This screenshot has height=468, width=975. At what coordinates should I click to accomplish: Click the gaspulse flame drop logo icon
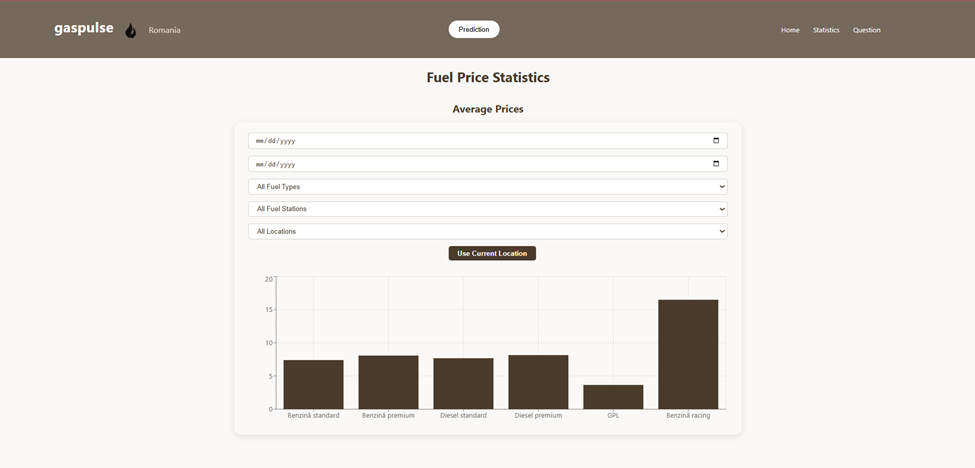coord(131,31)
